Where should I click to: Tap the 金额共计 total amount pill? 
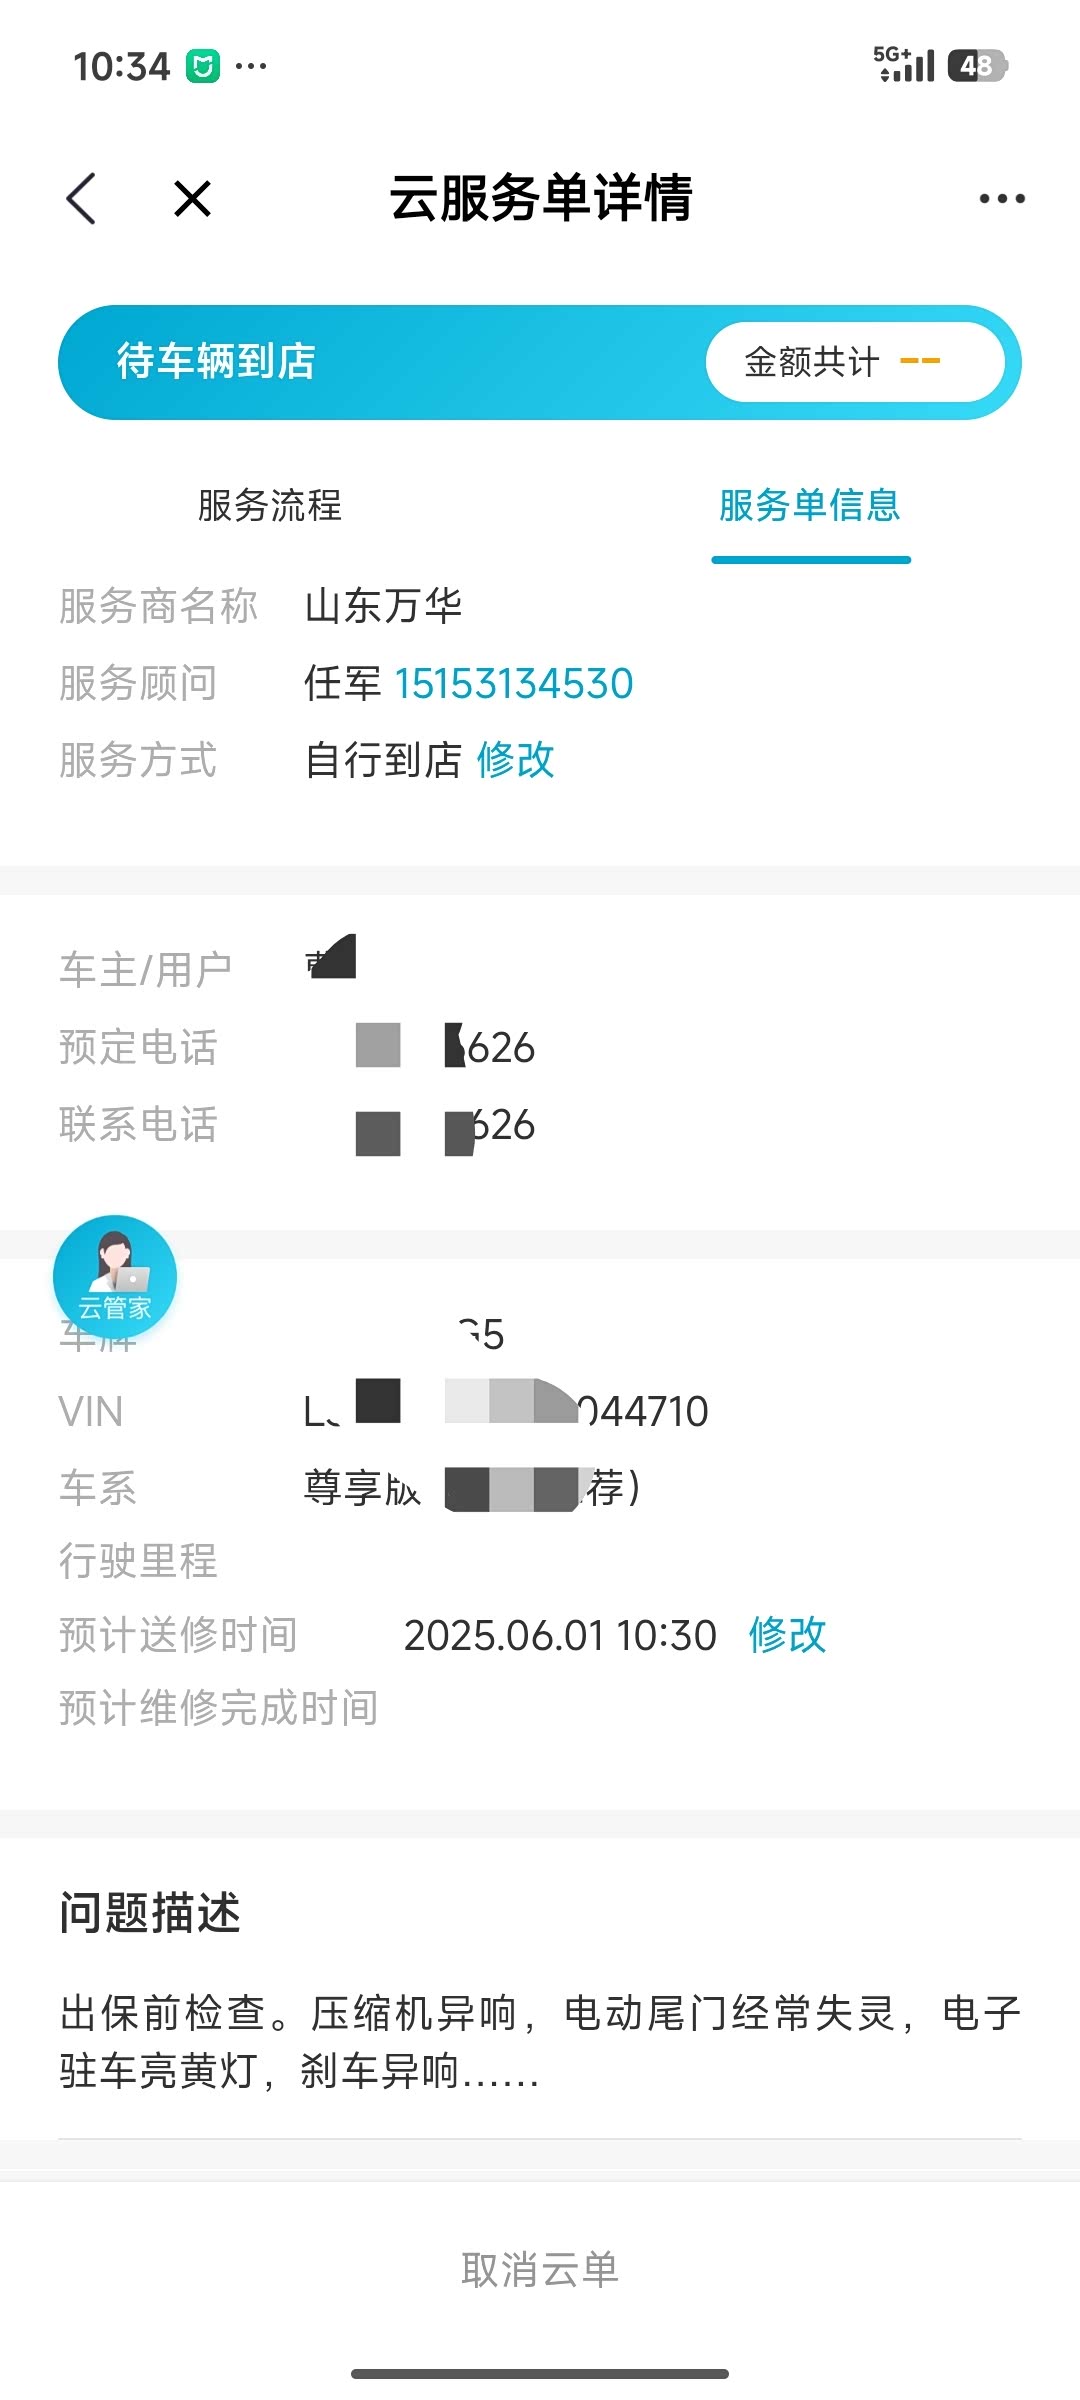[x=854, y=362]
